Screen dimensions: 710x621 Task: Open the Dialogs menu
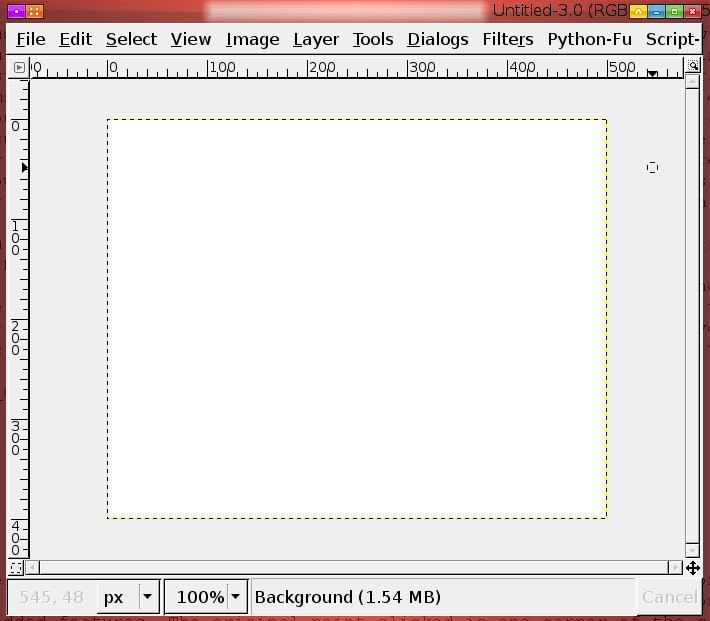click(437, 39)
